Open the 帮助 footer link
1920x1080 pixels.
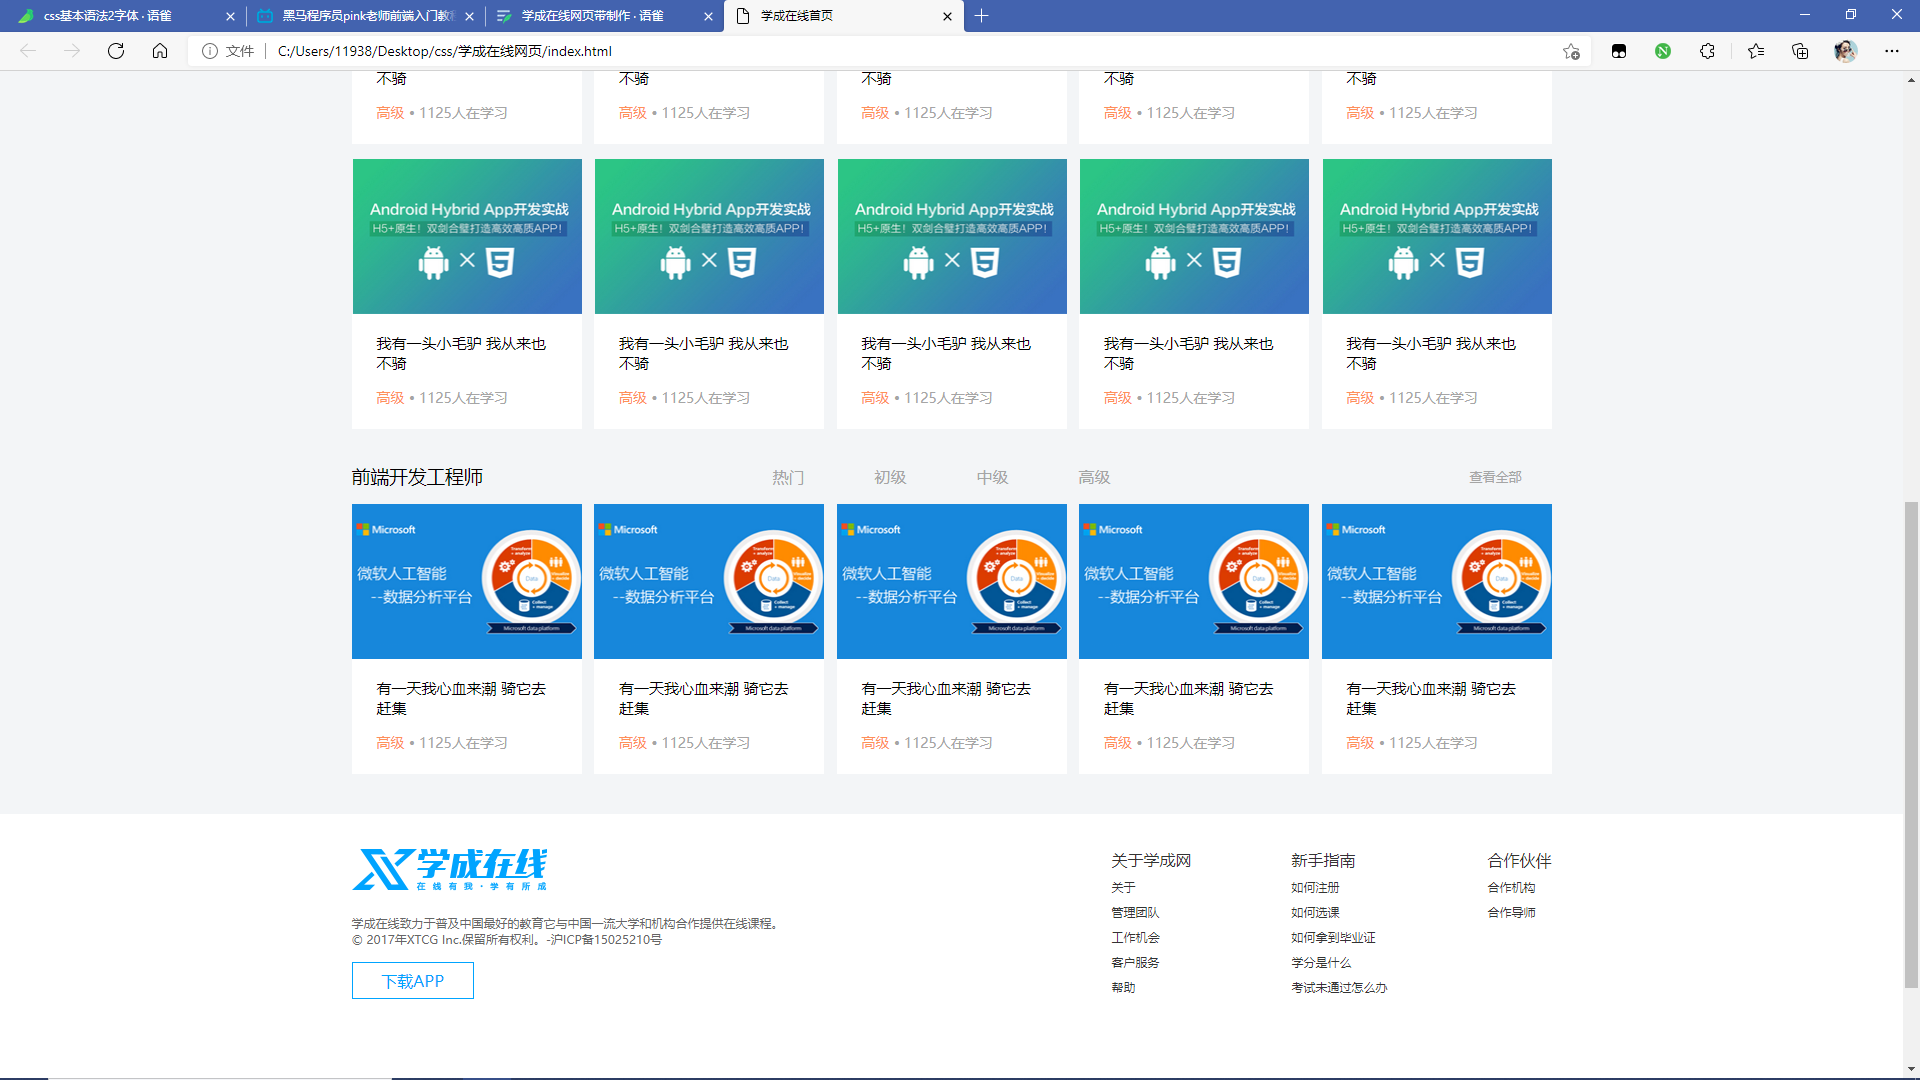[x=1123, y=988]
